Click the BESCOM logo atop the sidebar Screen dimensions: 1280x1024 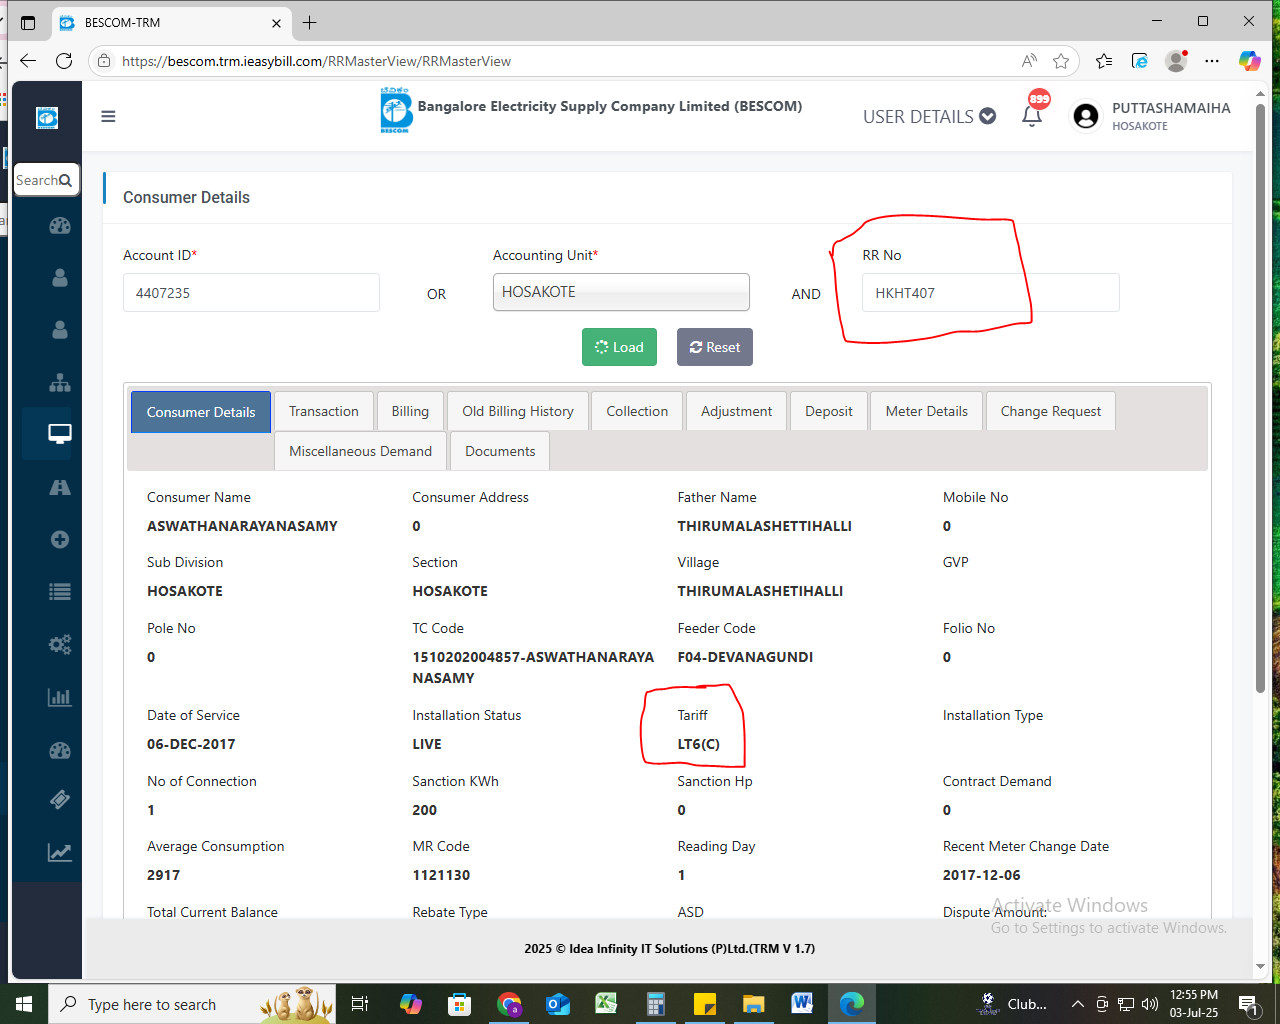[x=47, y=117]
